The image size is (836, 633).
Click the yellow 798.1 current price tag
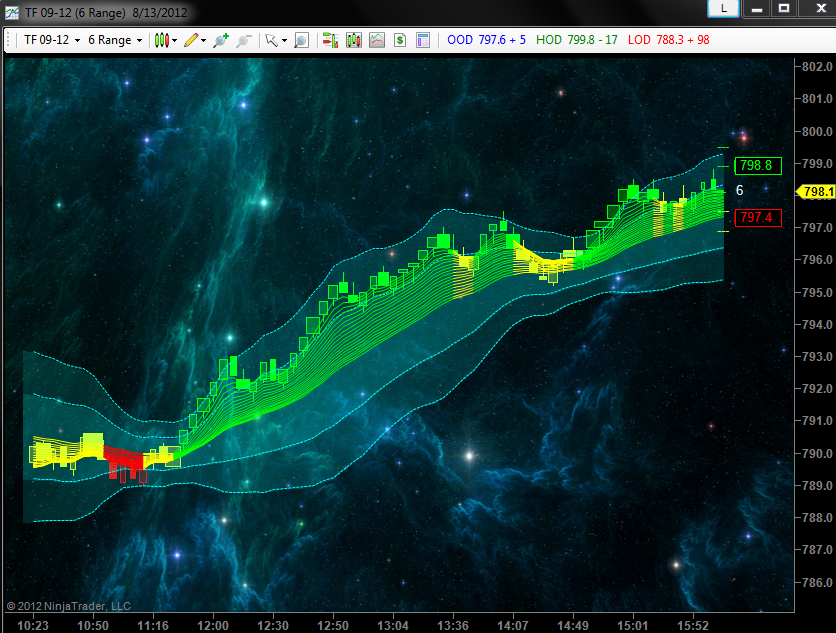816,191
